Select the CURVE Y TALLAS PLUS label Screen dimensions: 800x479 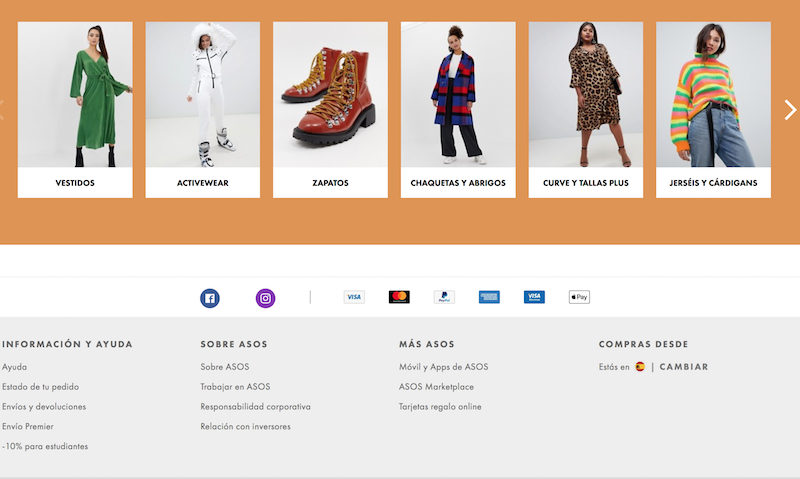coord(586,183)
